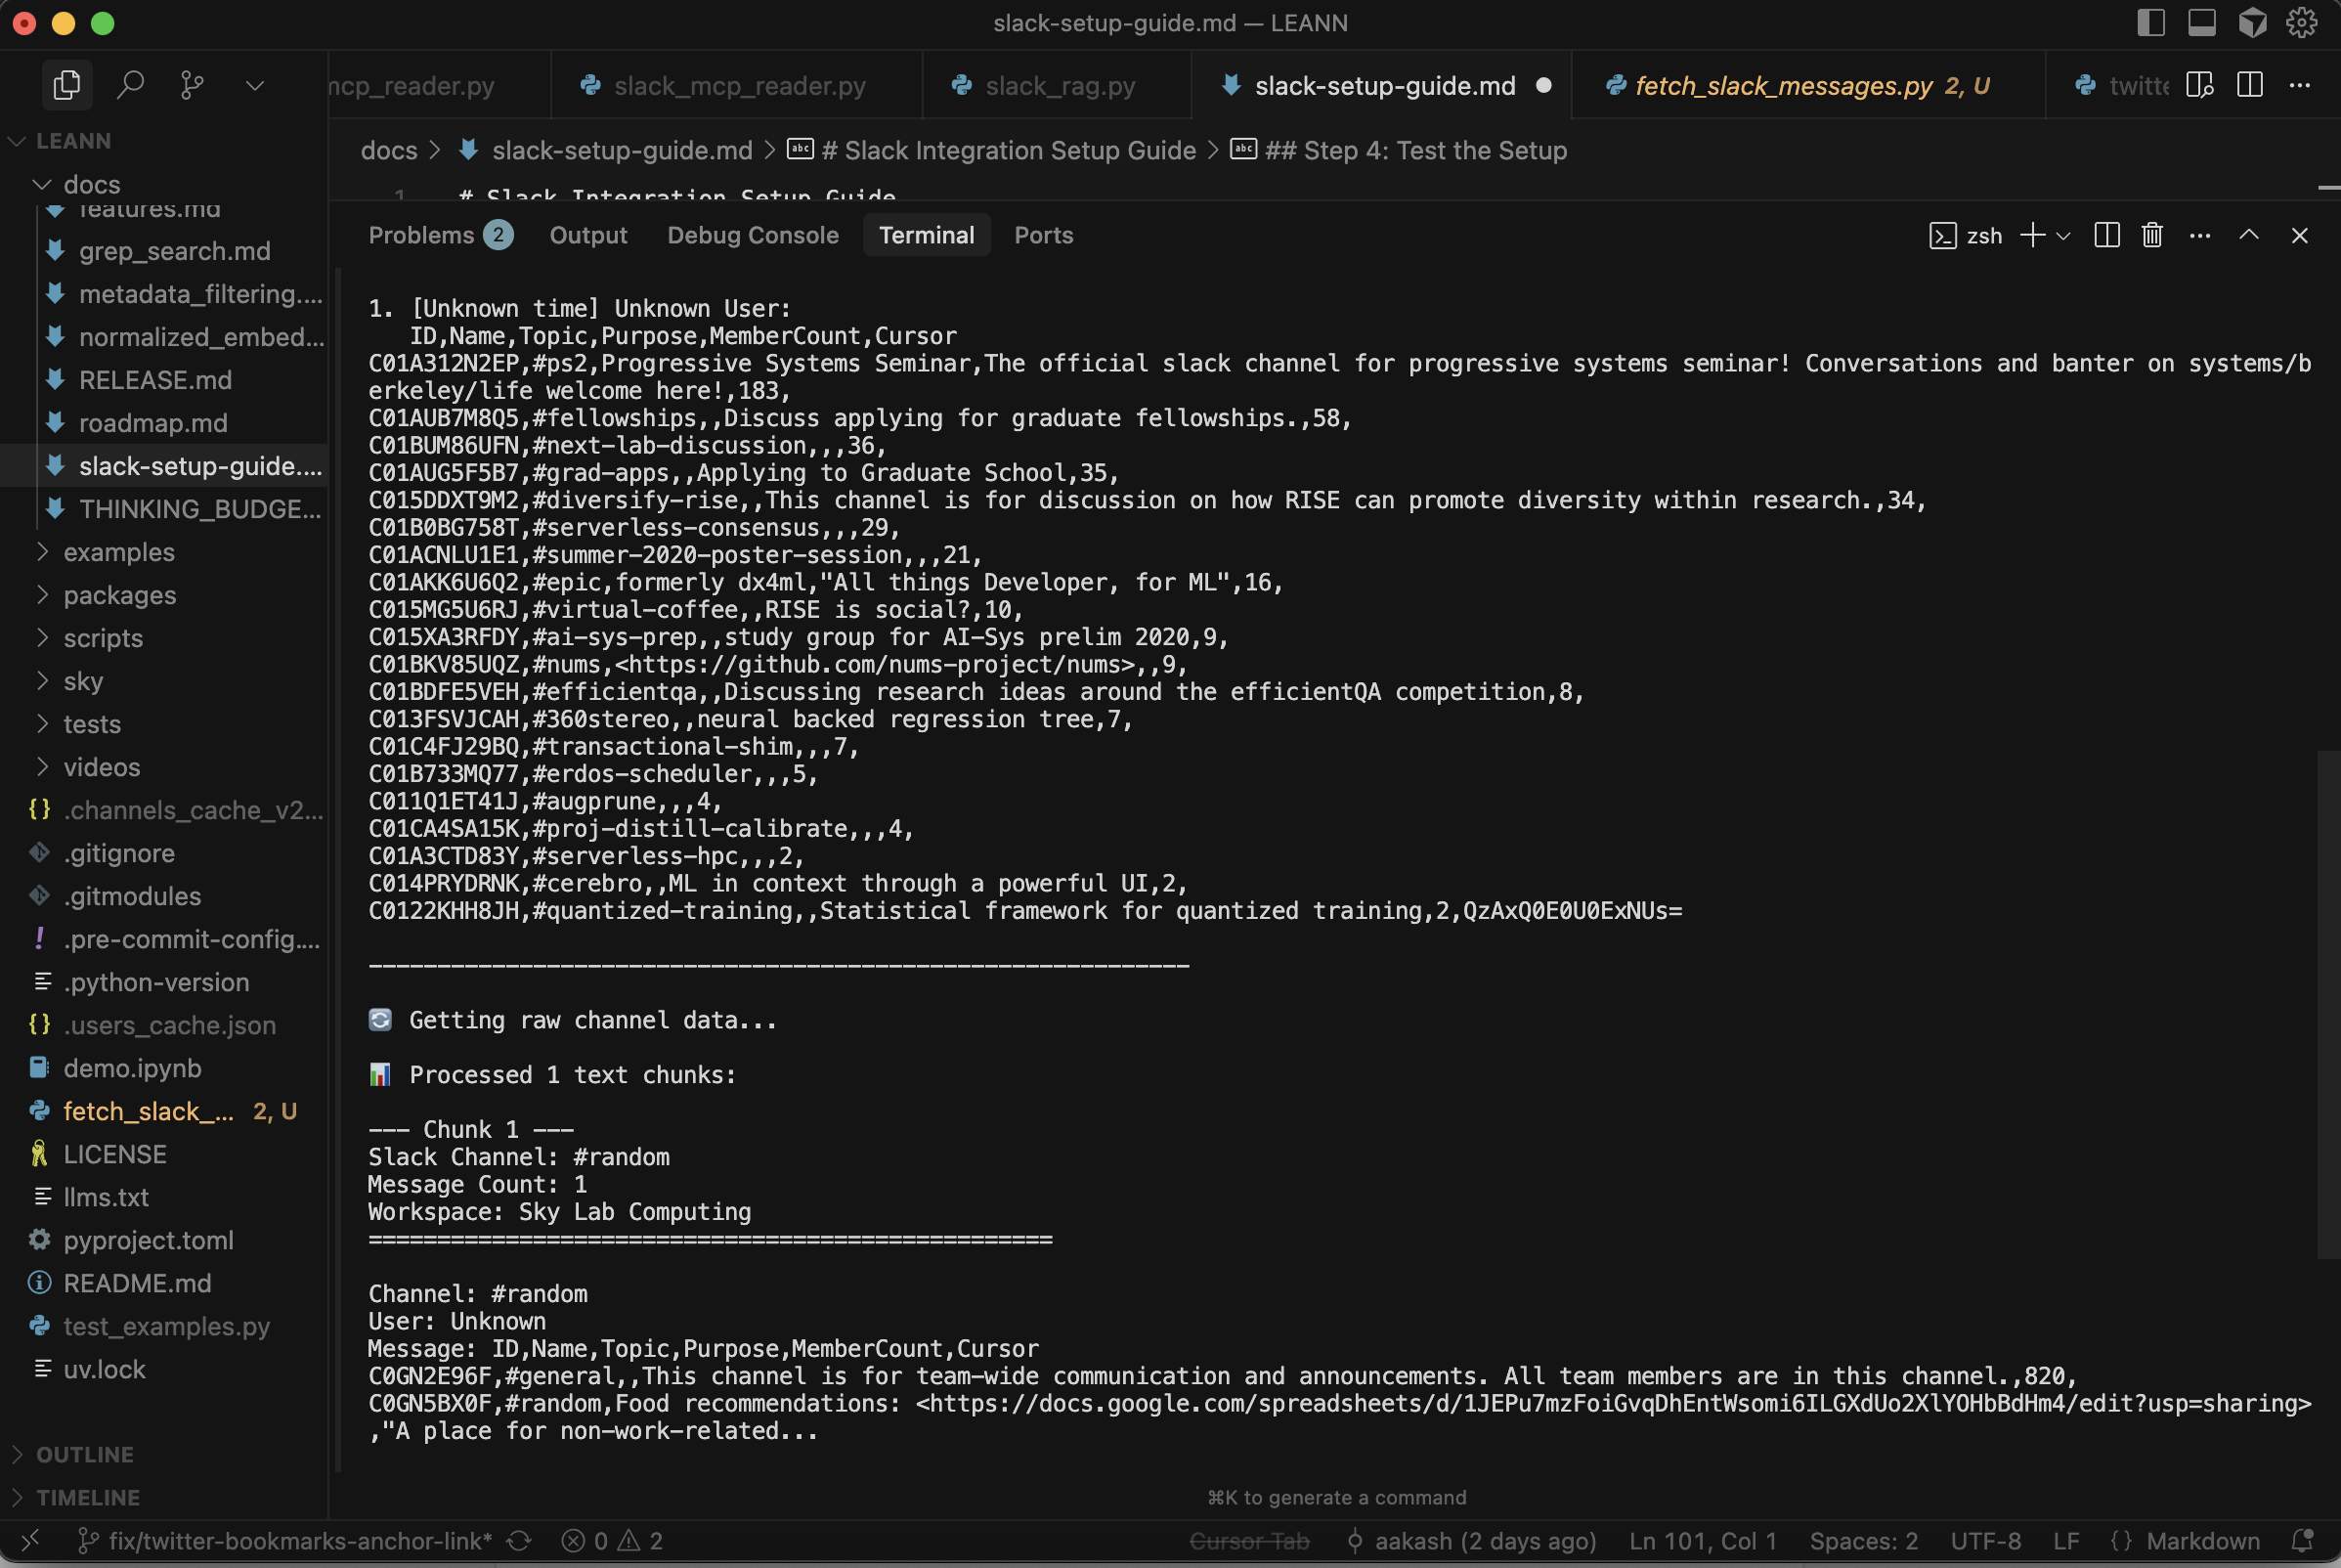Screen dimensions: 2341x1568
Task: Click the Search magnifier icon
Action: [129, 86]
